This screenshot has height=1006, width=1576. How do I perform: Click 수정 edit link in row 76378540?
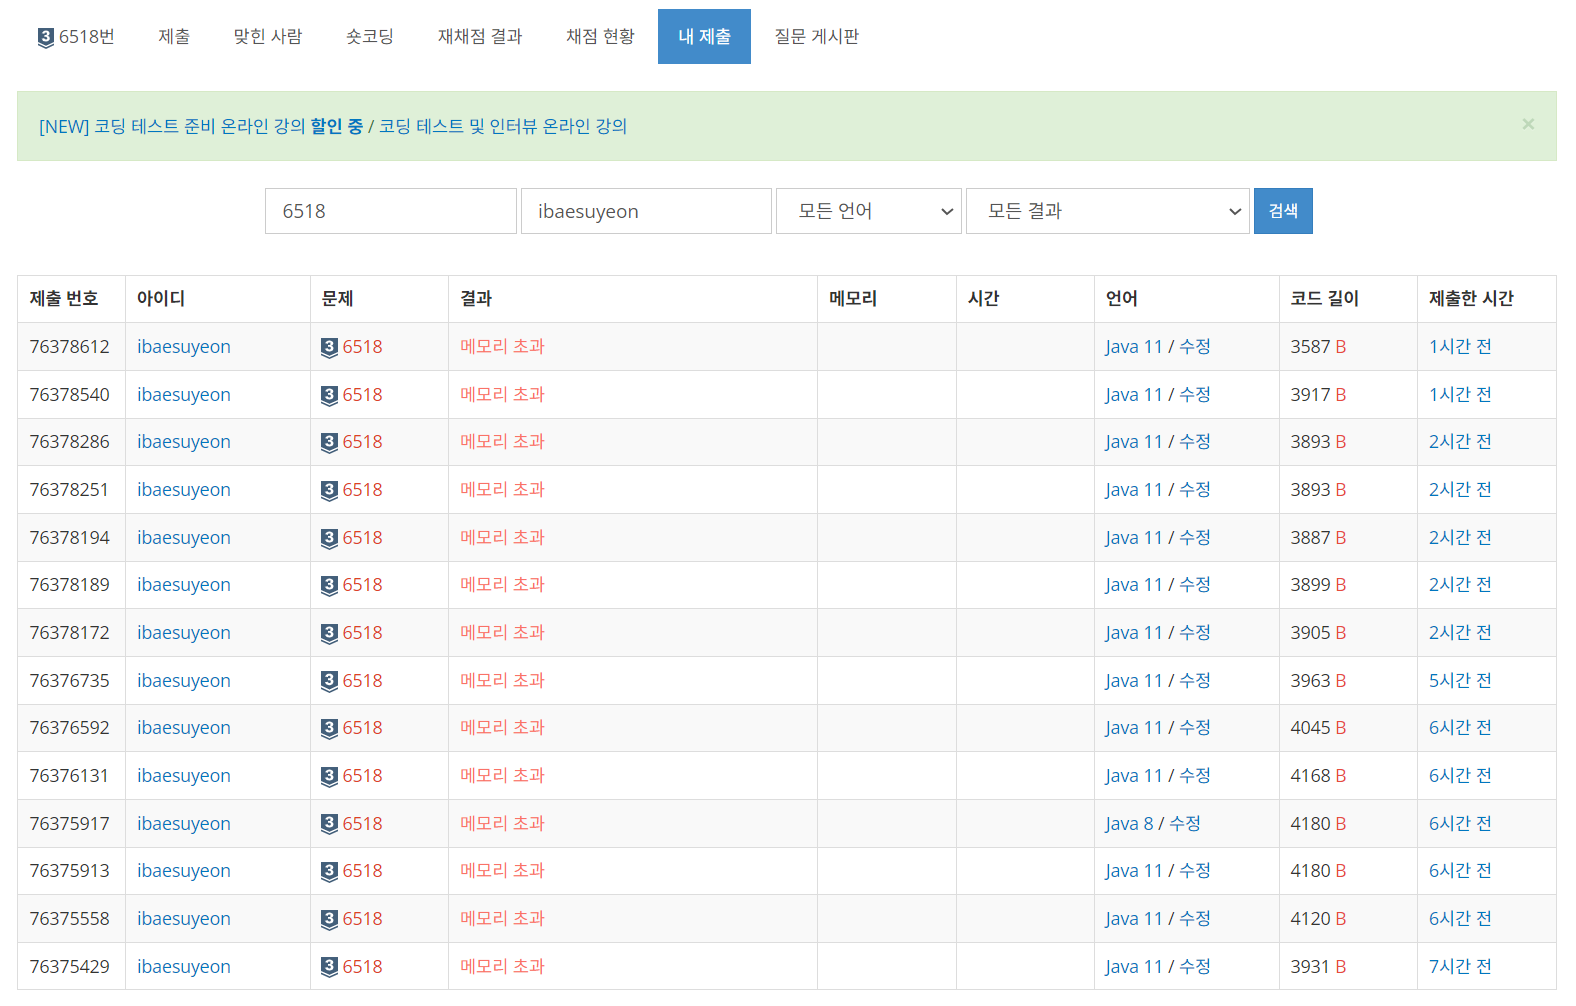pos(1195,394)
